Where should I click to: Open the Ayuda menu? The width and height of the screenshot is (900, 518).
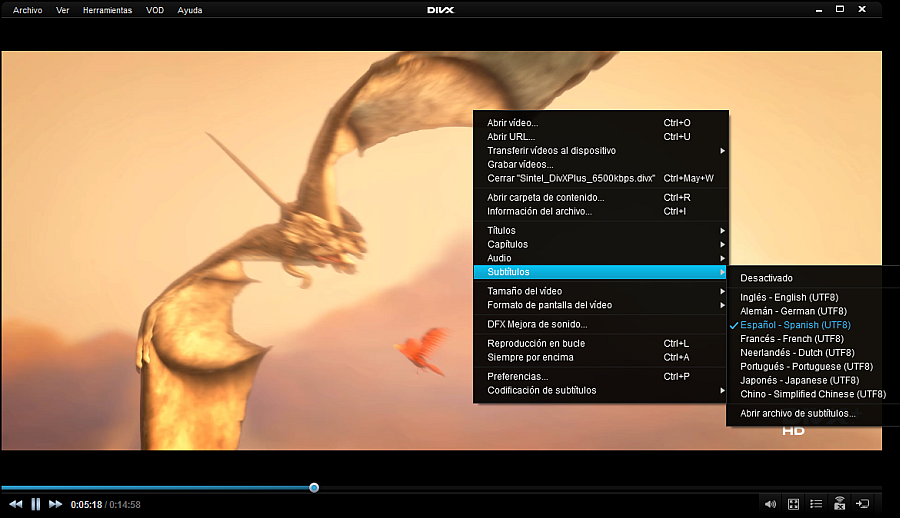(x=190, y=10)
